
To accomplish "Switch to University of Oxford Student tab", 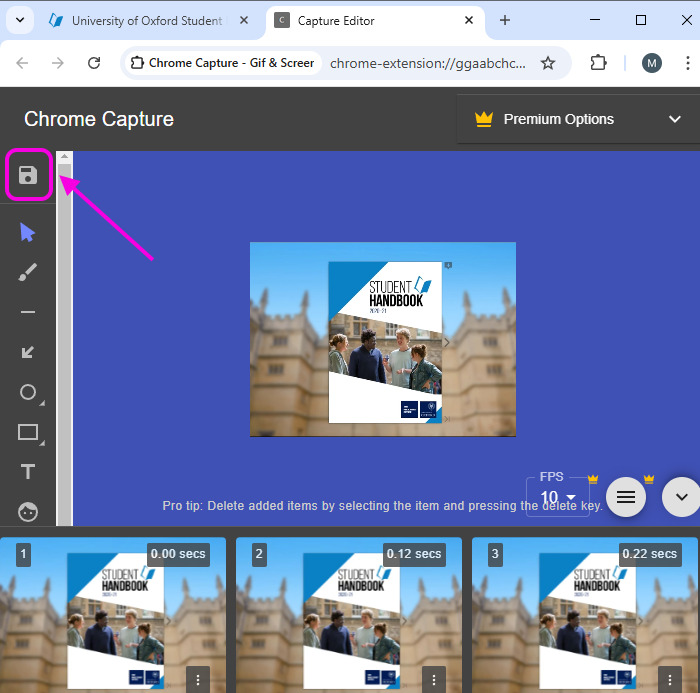I will (147, 21).
